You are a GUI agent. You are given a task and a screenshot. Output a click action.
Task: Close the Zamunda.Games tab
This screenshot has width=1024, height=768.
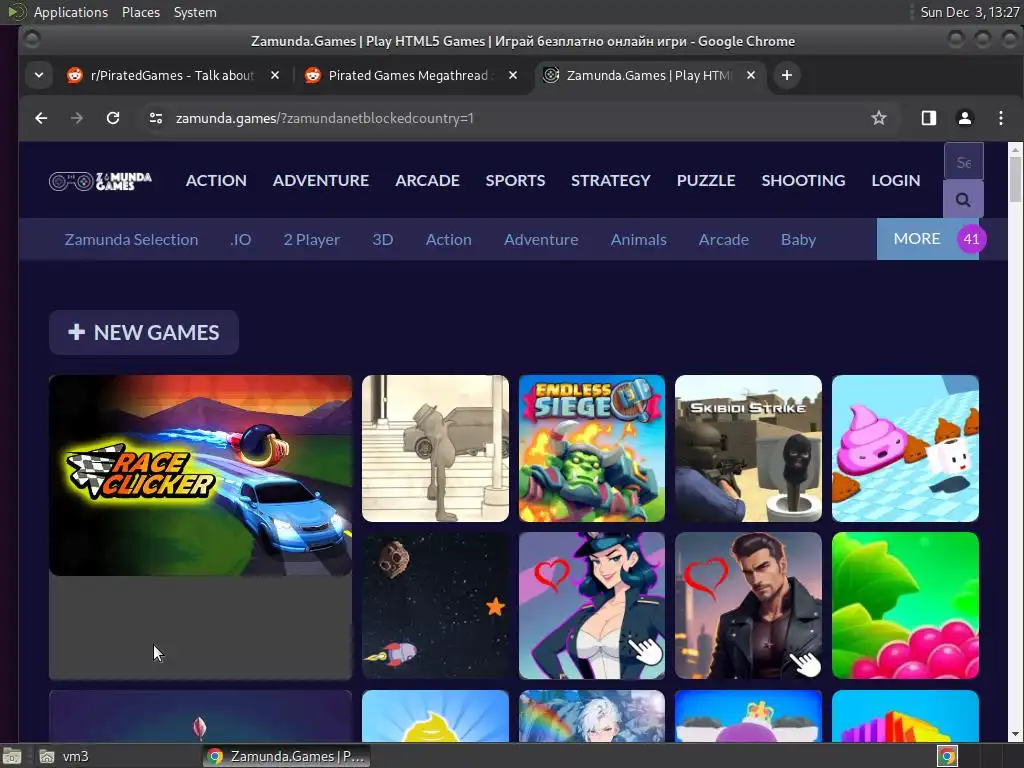click(751, 75)
